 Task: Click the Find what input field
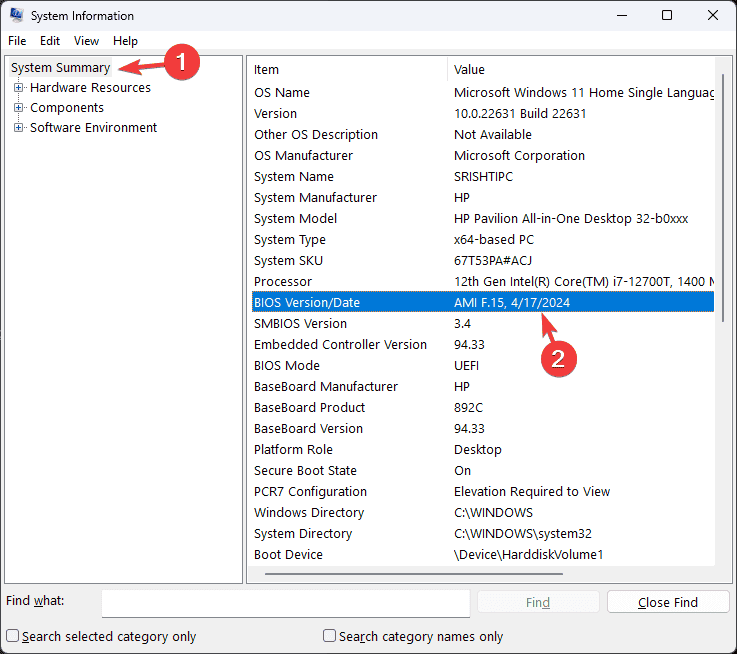coord(286,604)
